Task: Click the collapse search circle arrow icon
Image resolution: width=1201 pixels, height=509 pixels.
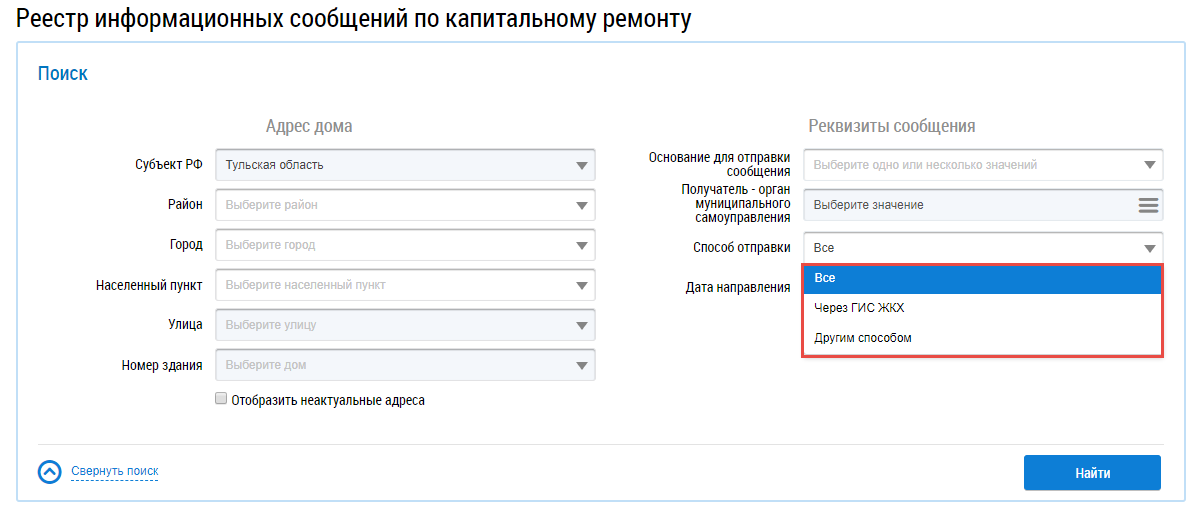Action: point(50,472)
